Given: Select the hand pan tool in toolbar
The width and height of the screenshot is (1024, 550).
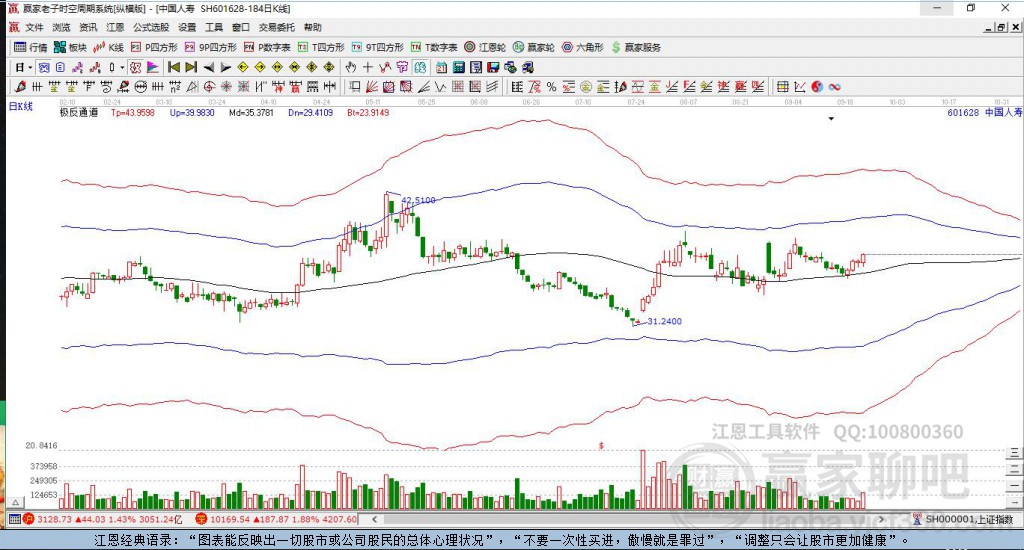Looking at the screenshot, I should pos(351,67).
